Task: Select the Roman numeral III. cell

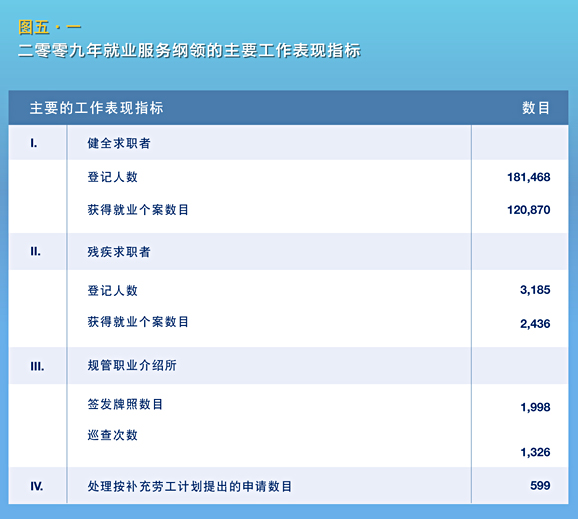Action: [37, 367]
